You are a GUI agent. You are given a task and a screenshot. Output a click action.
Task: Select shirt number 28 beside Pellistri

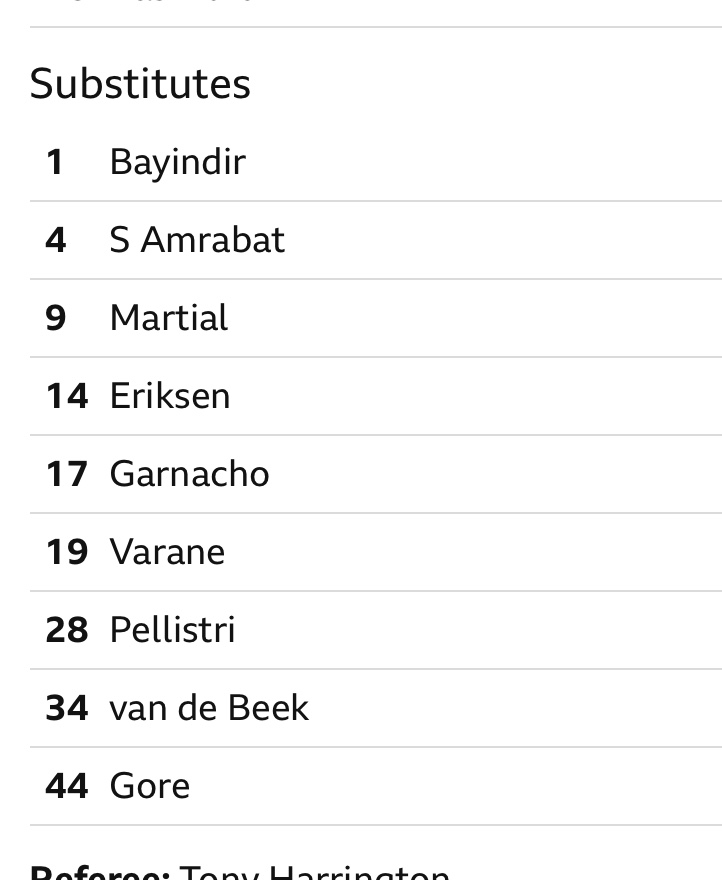(x=67, y=630)
